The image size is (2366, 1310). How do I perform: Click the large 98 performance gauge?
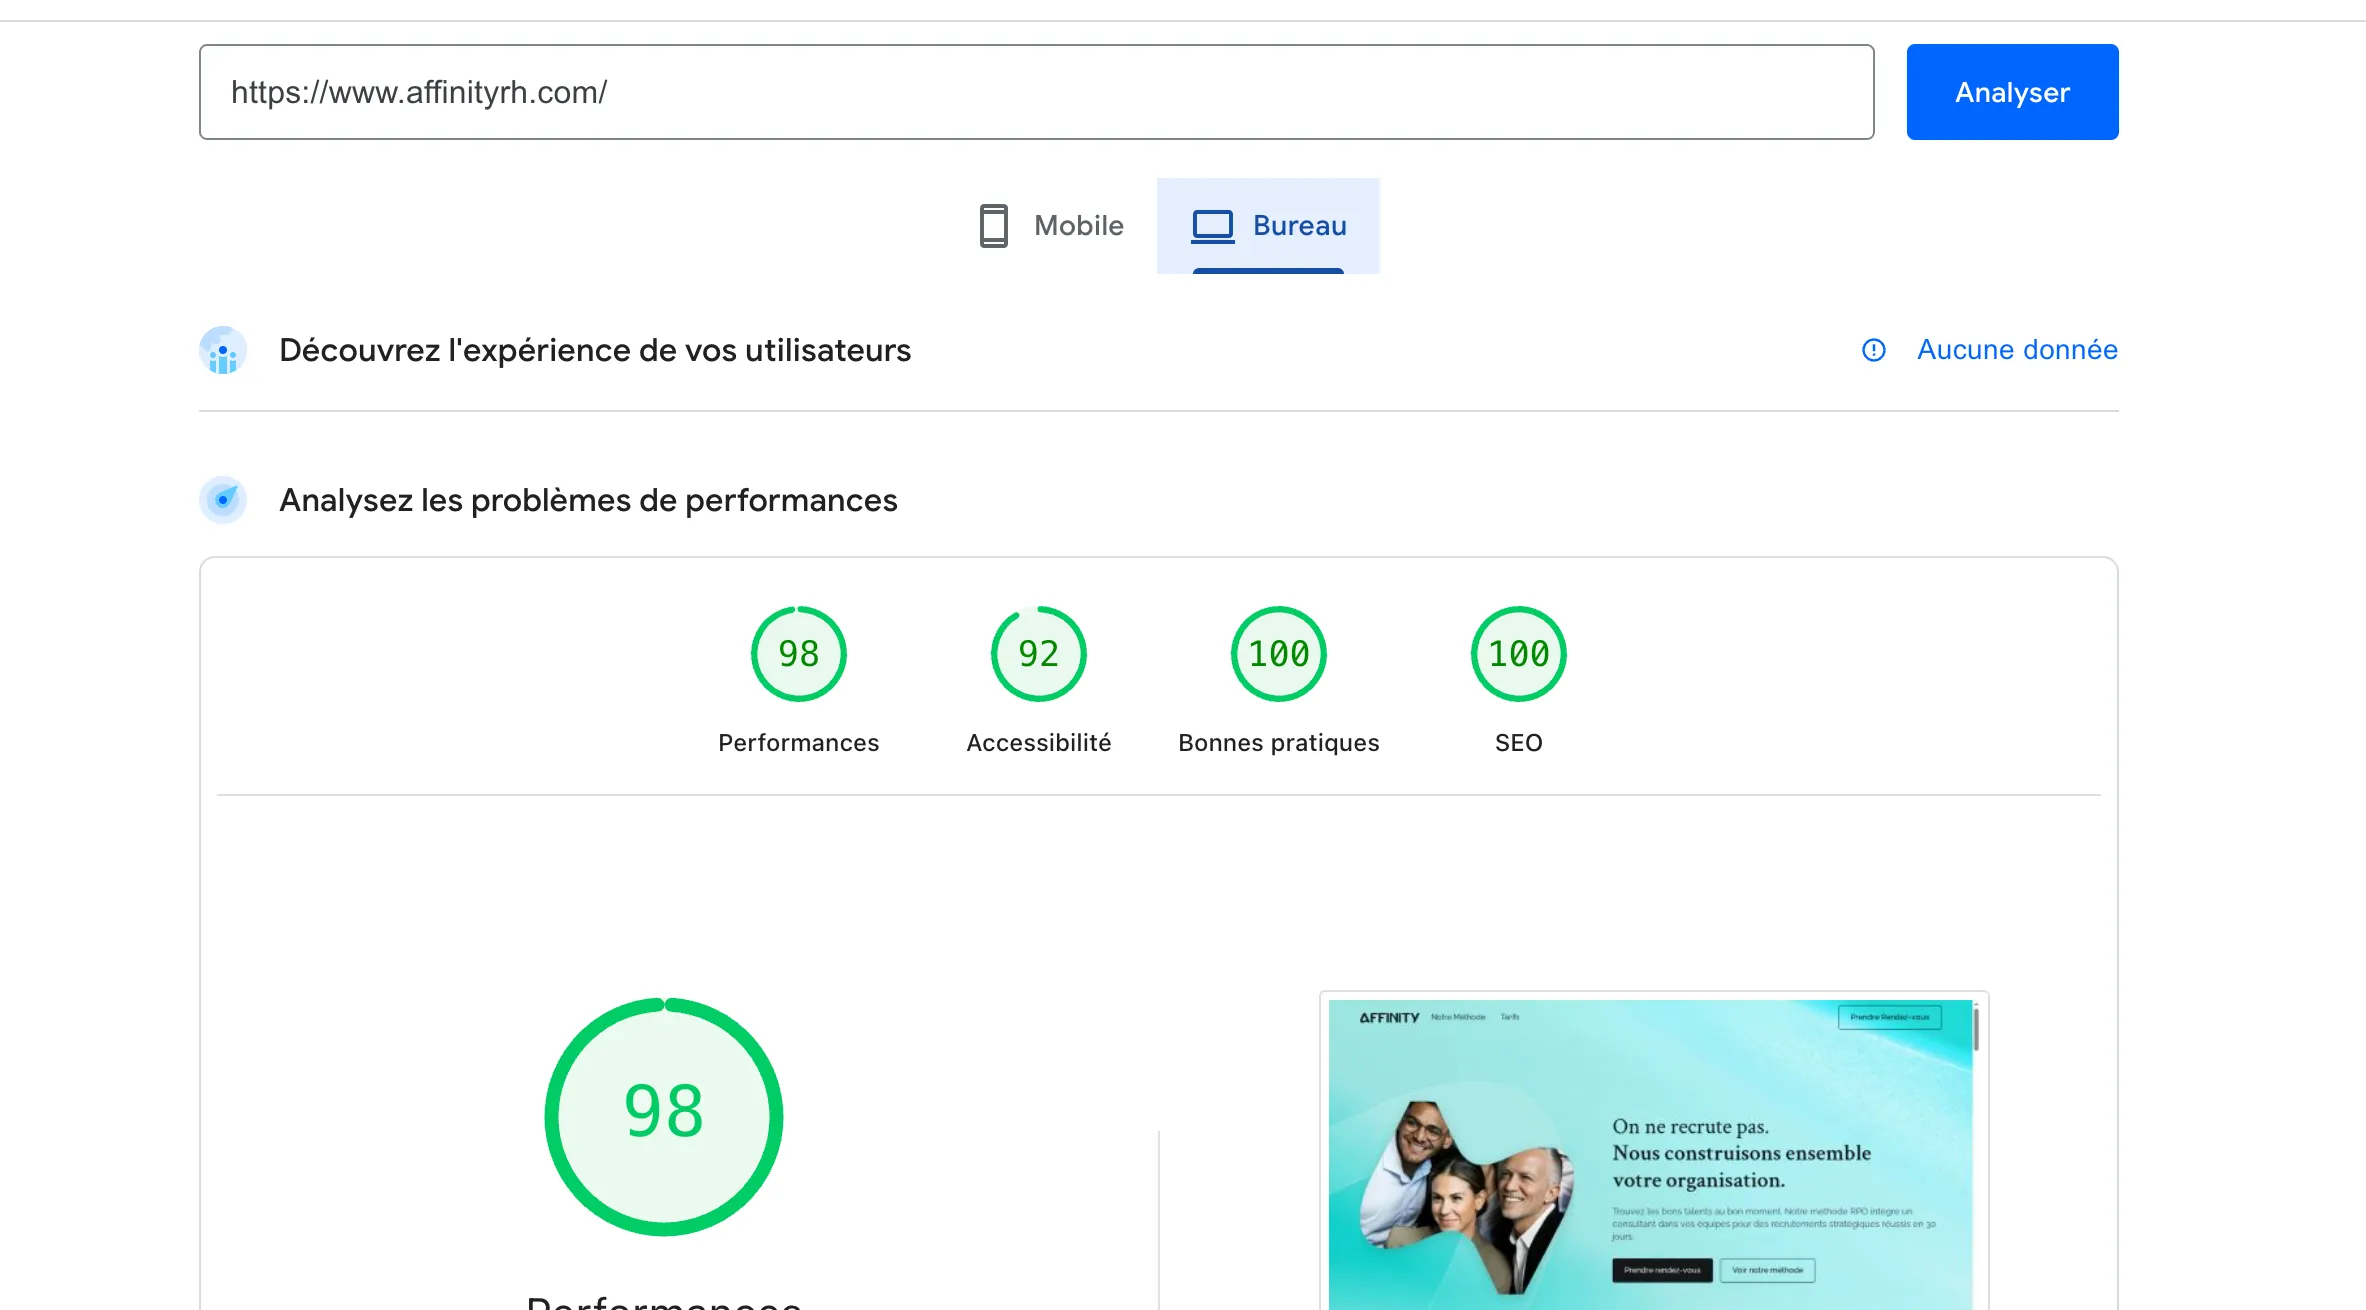664,1116
